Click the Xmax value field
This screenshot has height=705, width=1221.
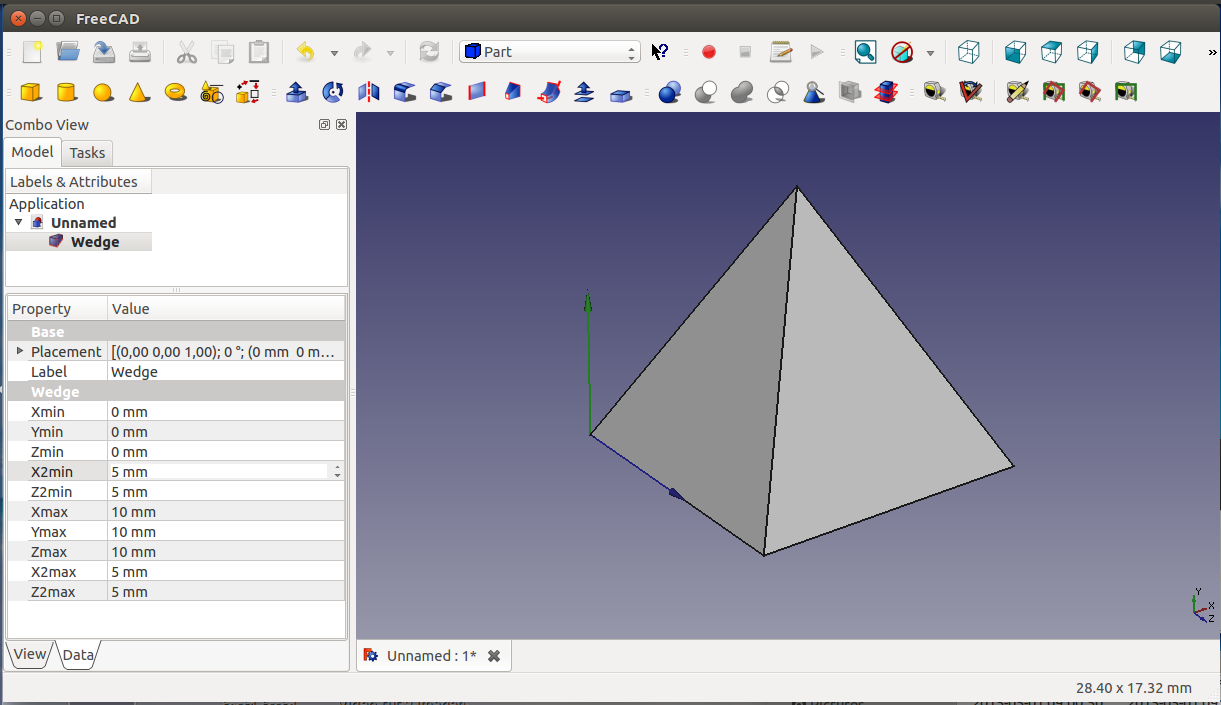tap(225, 512)
